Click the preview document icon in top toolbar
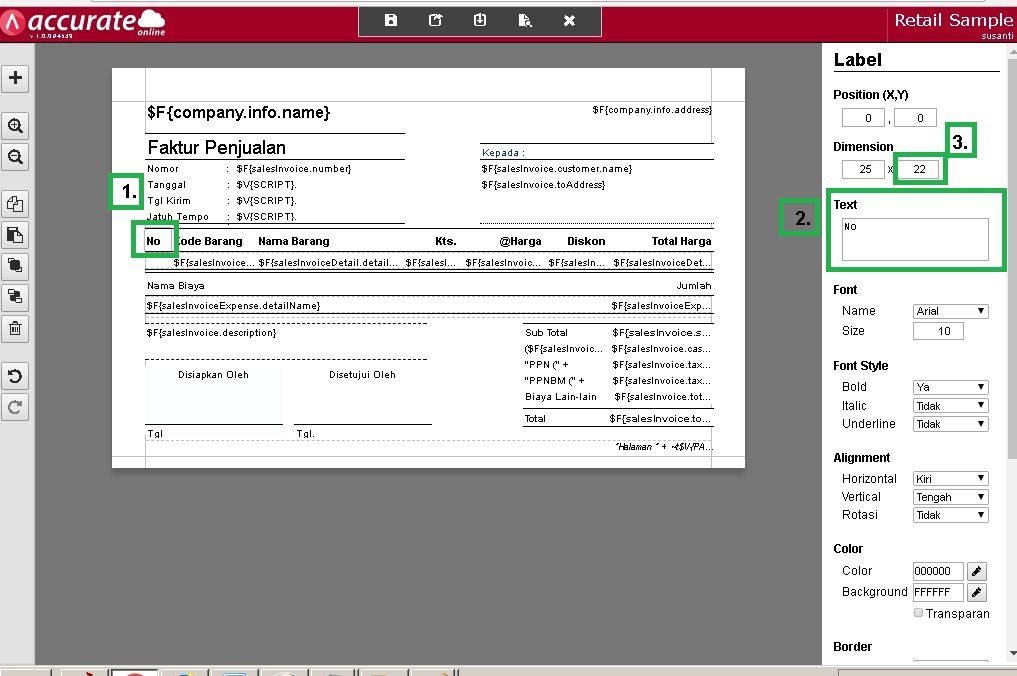Image resolution: width=1017 pixels, height=676 pixels. click(x=525, y=21)
